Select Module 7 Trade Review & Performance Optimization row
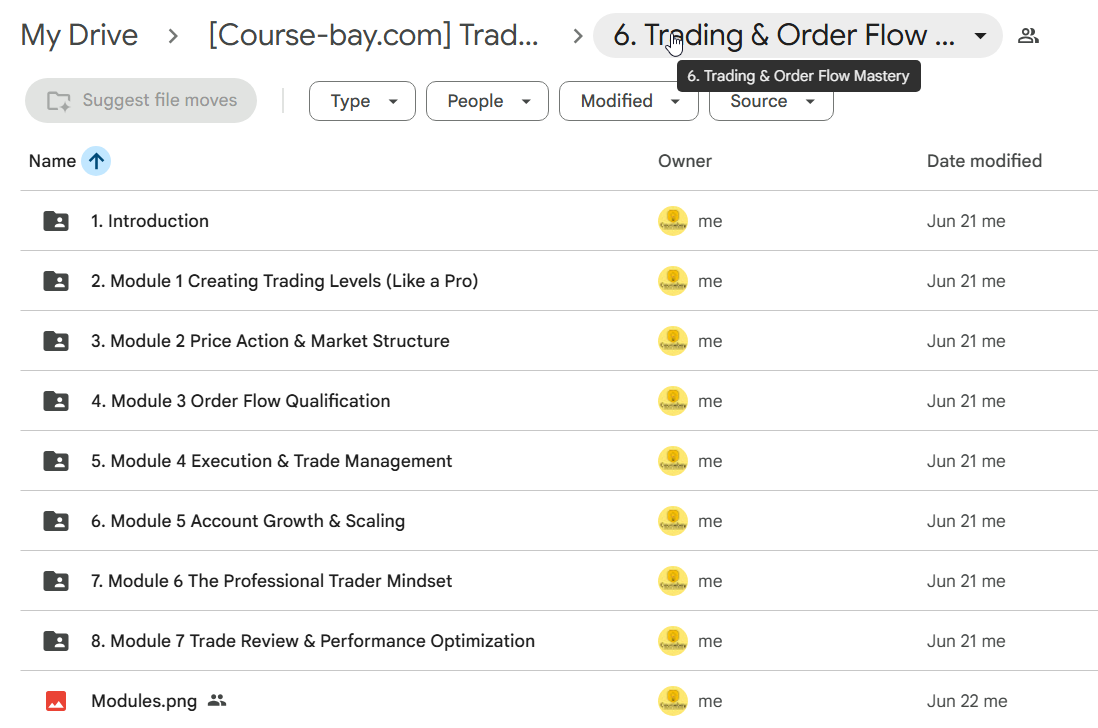Viewport: 1098px width, 728px height. (x=559, y=641)
